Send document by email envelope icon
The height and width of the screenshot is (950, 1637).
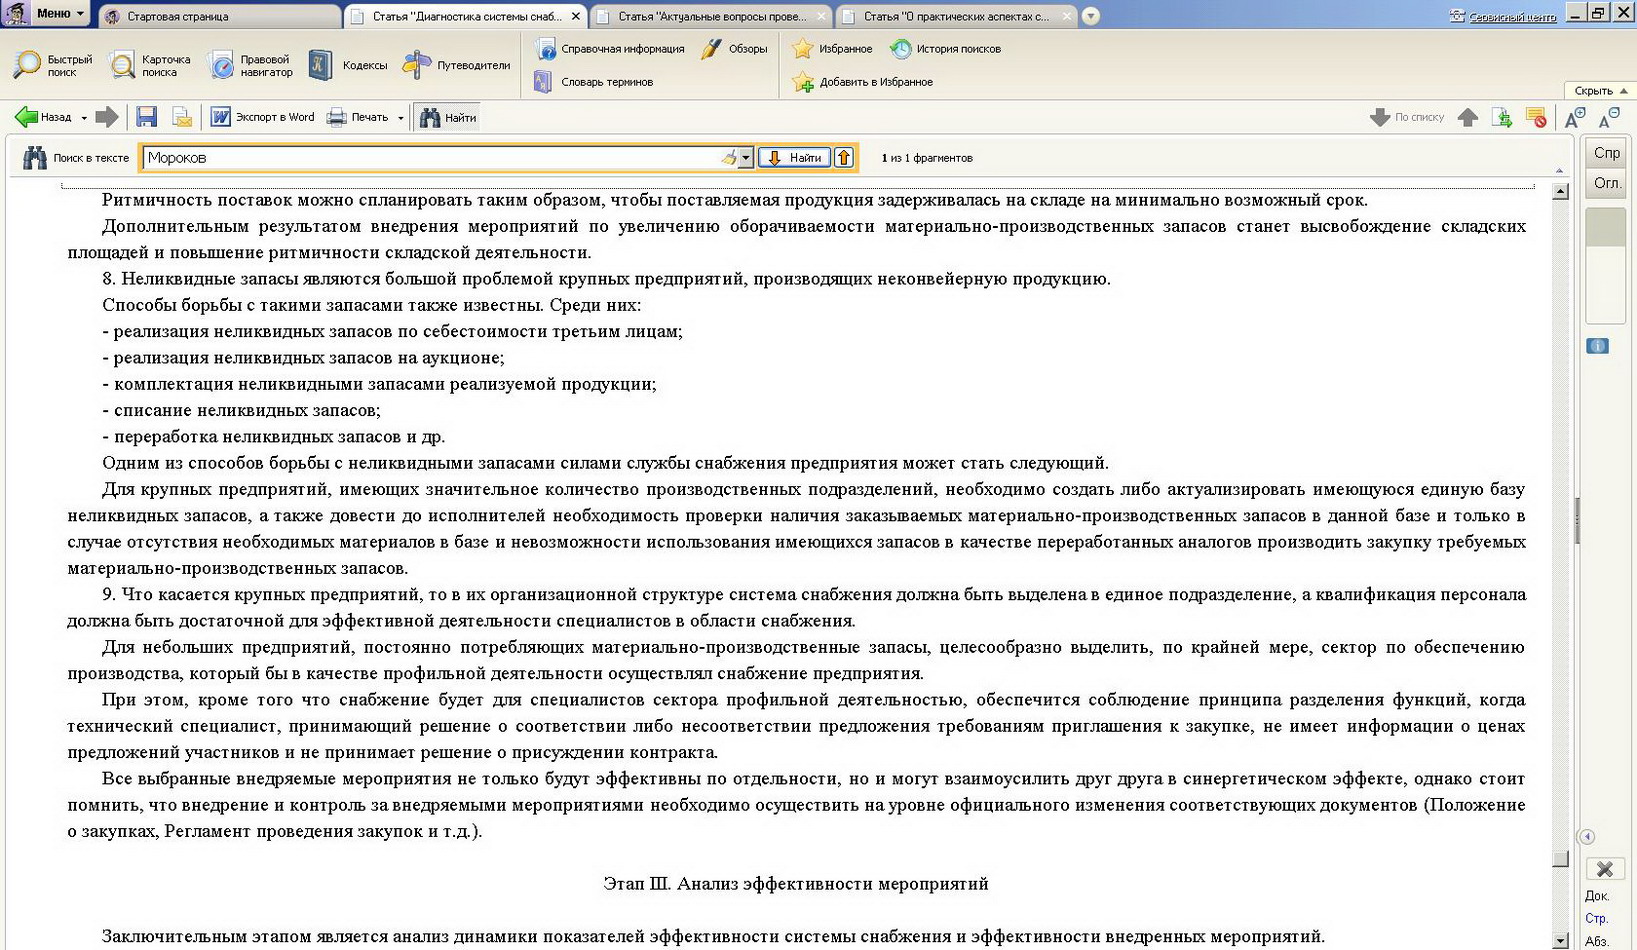[x=182, y=117]
